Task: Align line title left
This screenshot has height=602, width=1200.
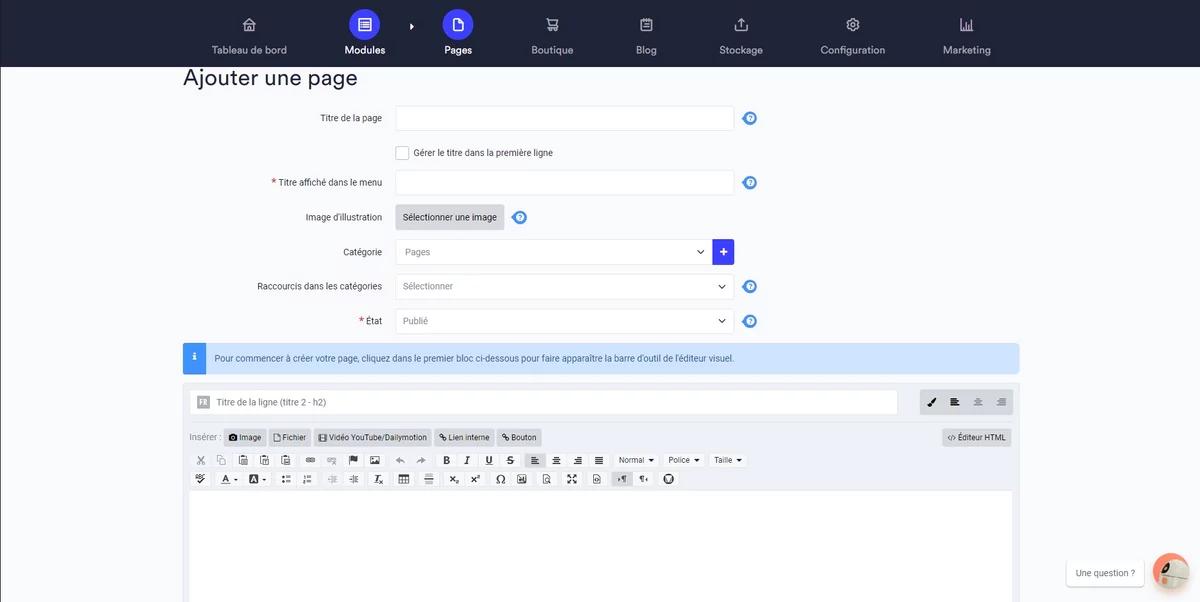Action: click(x=955, y=402)
